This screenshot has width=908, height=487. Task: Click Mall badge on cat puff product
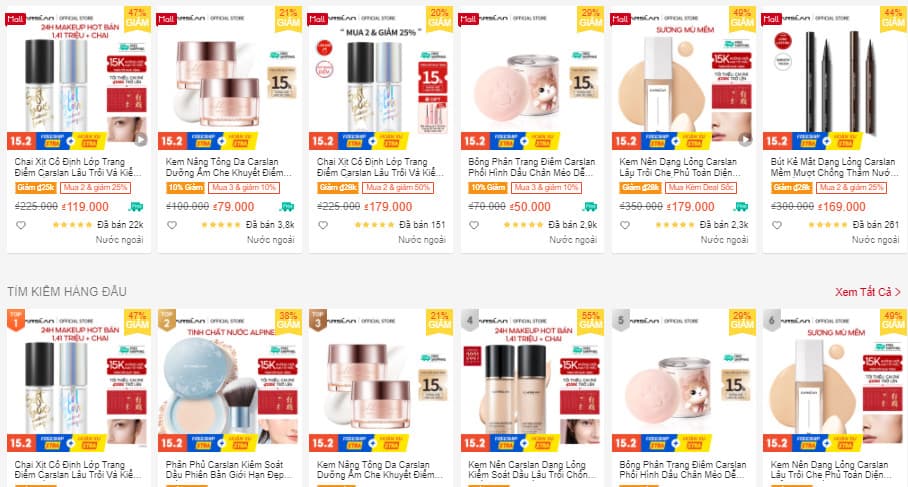469,19
